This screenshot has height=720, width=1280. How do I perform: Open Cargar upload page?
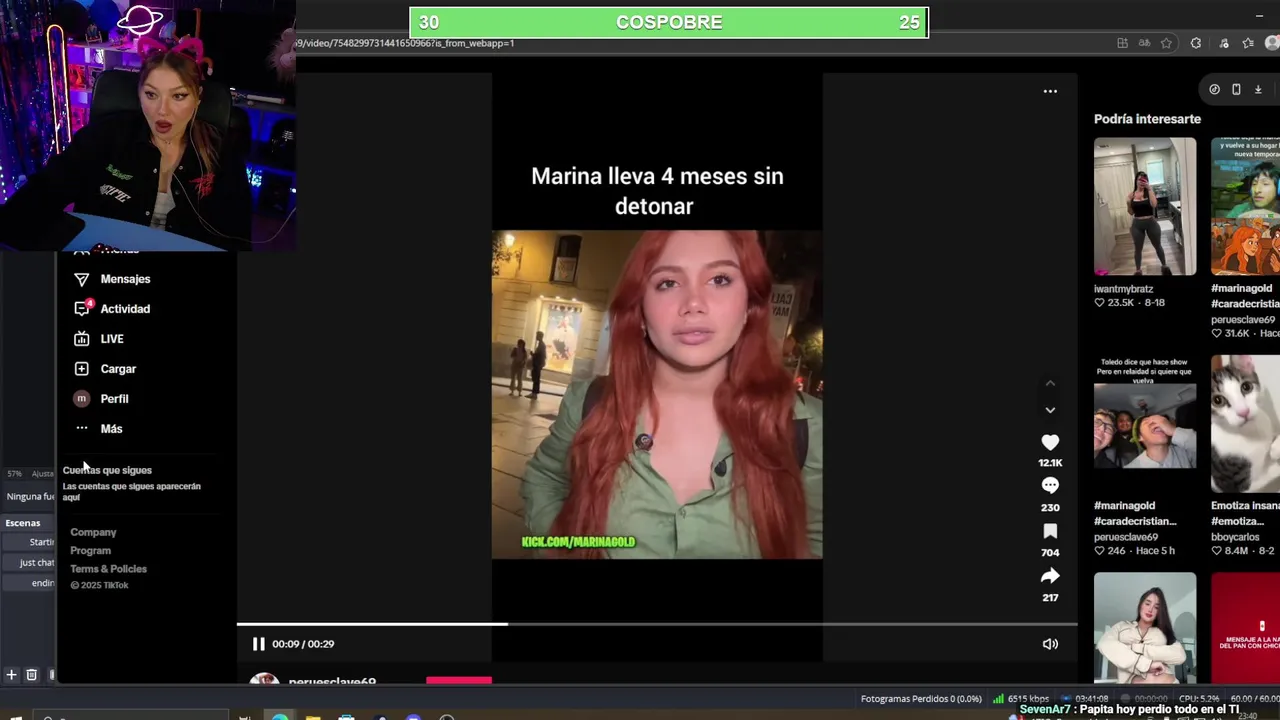118,369
